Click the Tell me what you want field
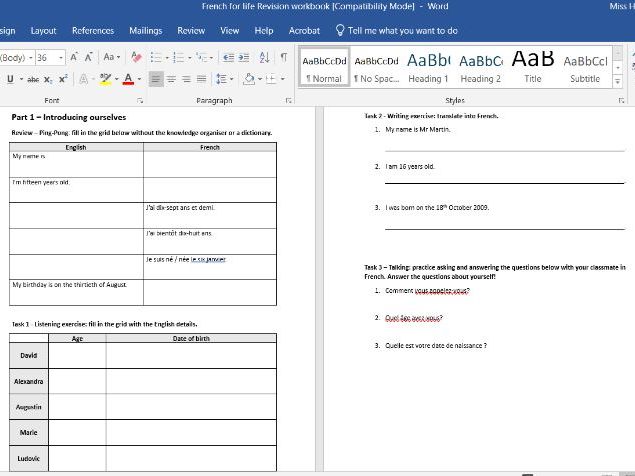This screenshot has height=476, width=635. (403, 31)
